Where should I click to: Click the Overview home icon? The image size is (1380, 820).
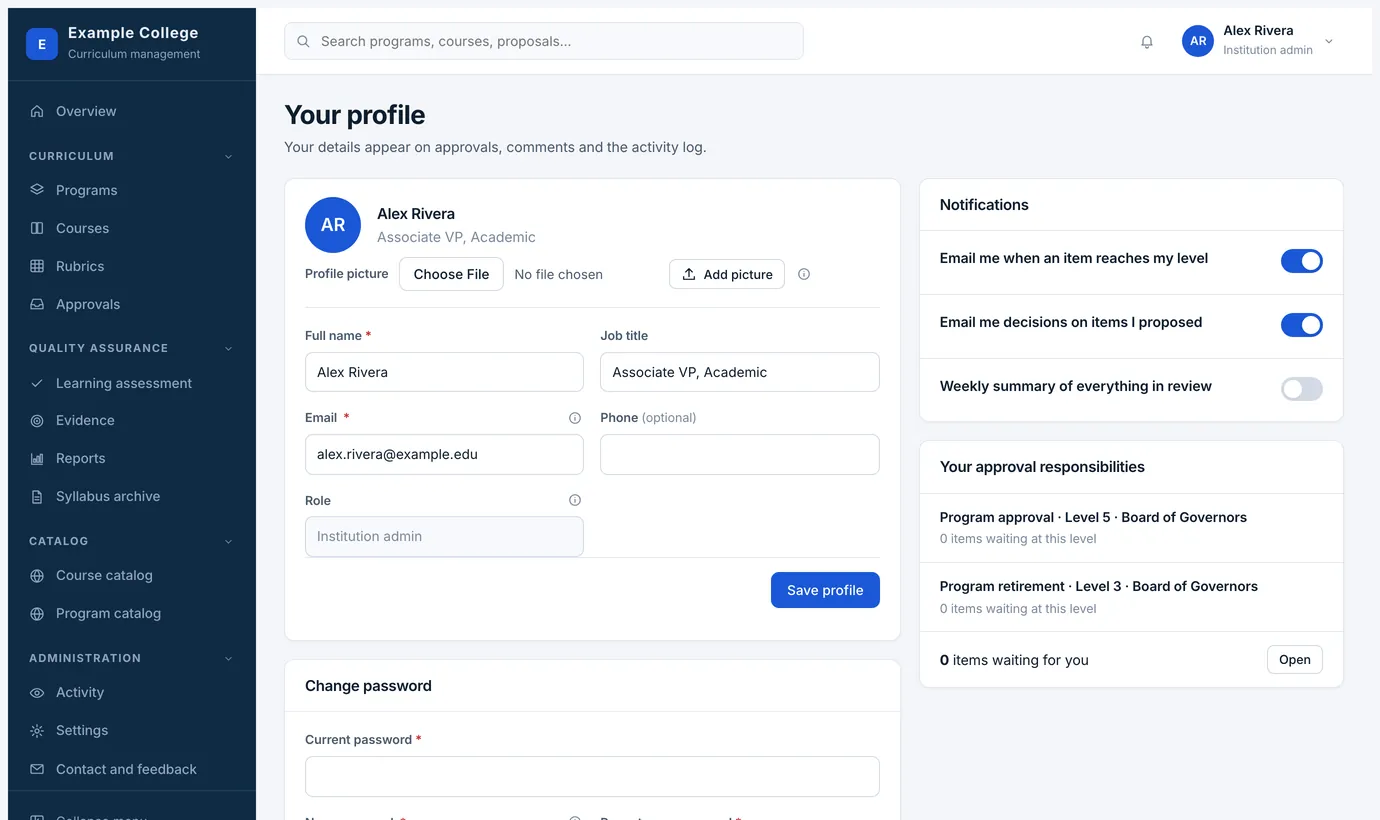(37, 111)
